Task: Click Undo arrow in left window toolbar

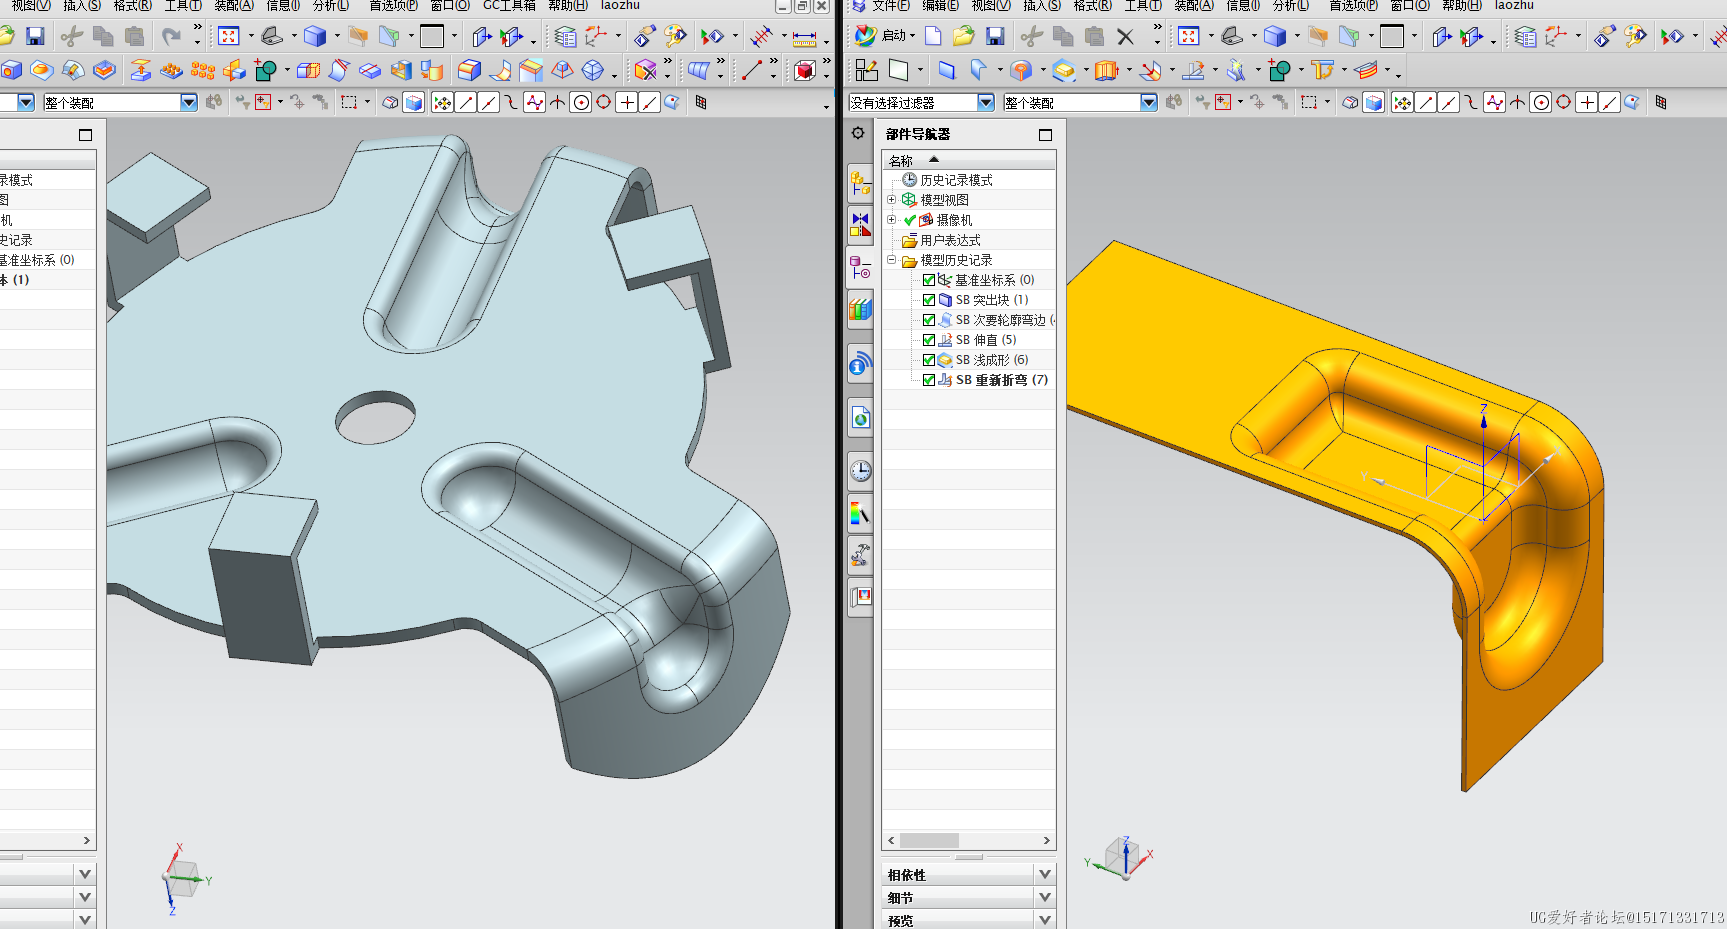Action: (x=171, y=37)
